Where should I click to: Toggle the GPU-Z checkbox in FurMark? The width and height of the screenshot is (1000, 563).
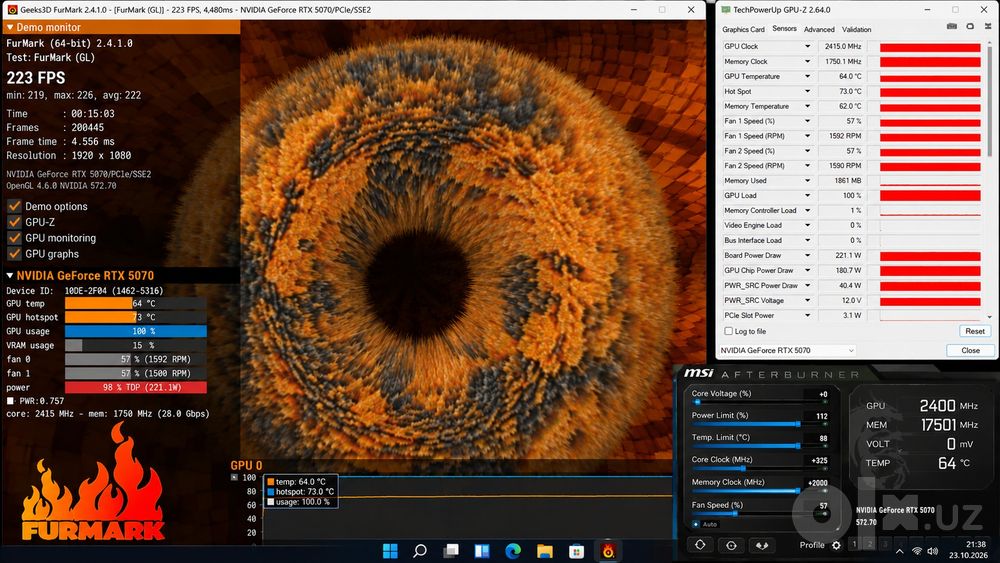14,223
